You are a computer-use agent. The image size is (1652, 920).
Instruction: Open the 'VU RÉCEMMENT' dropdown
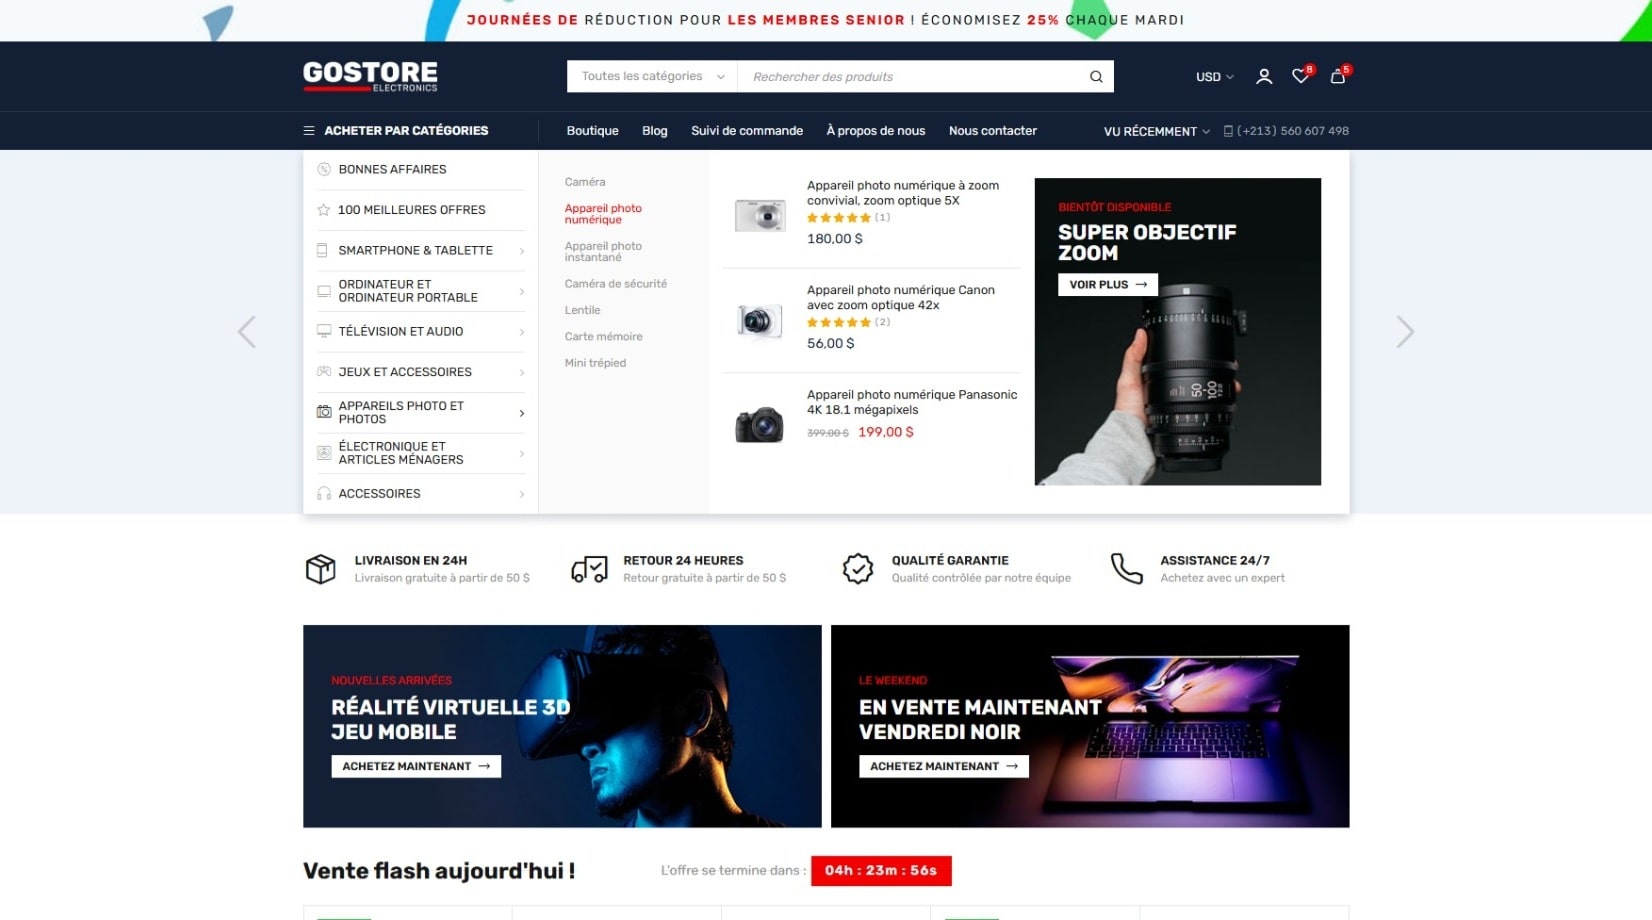(1155, 131)
